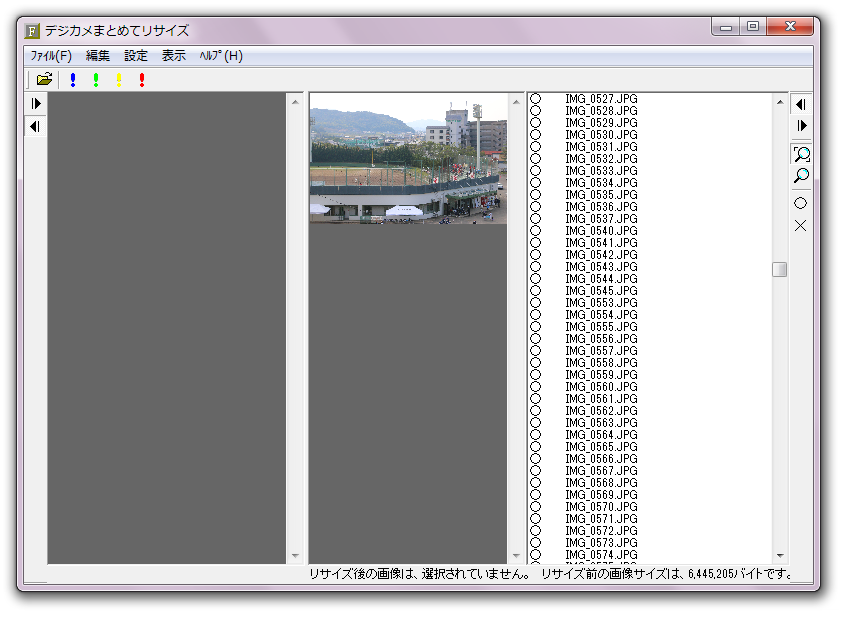The width and height of the screenshot is (850, 620).
Task: Select file name IMG_0571.JPG
Action: (x=601, y=519)
